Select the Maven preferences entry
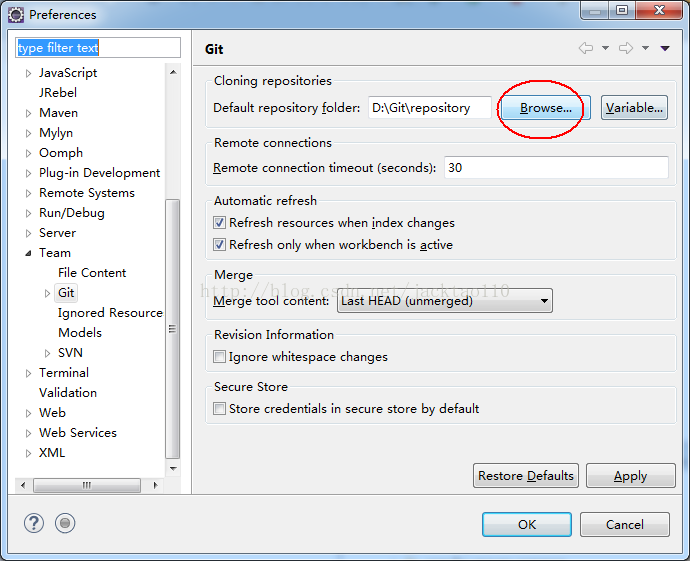The width and height of the screenshot is (690, 561). pos(58,113)
